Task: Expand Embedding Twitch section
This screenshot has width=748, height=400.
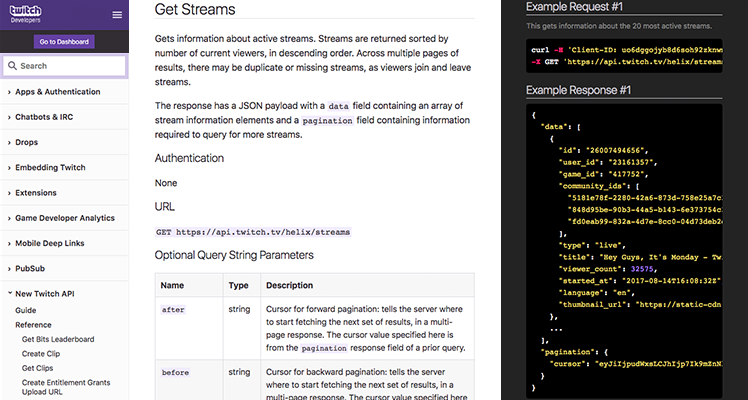Action: (64, 167)
